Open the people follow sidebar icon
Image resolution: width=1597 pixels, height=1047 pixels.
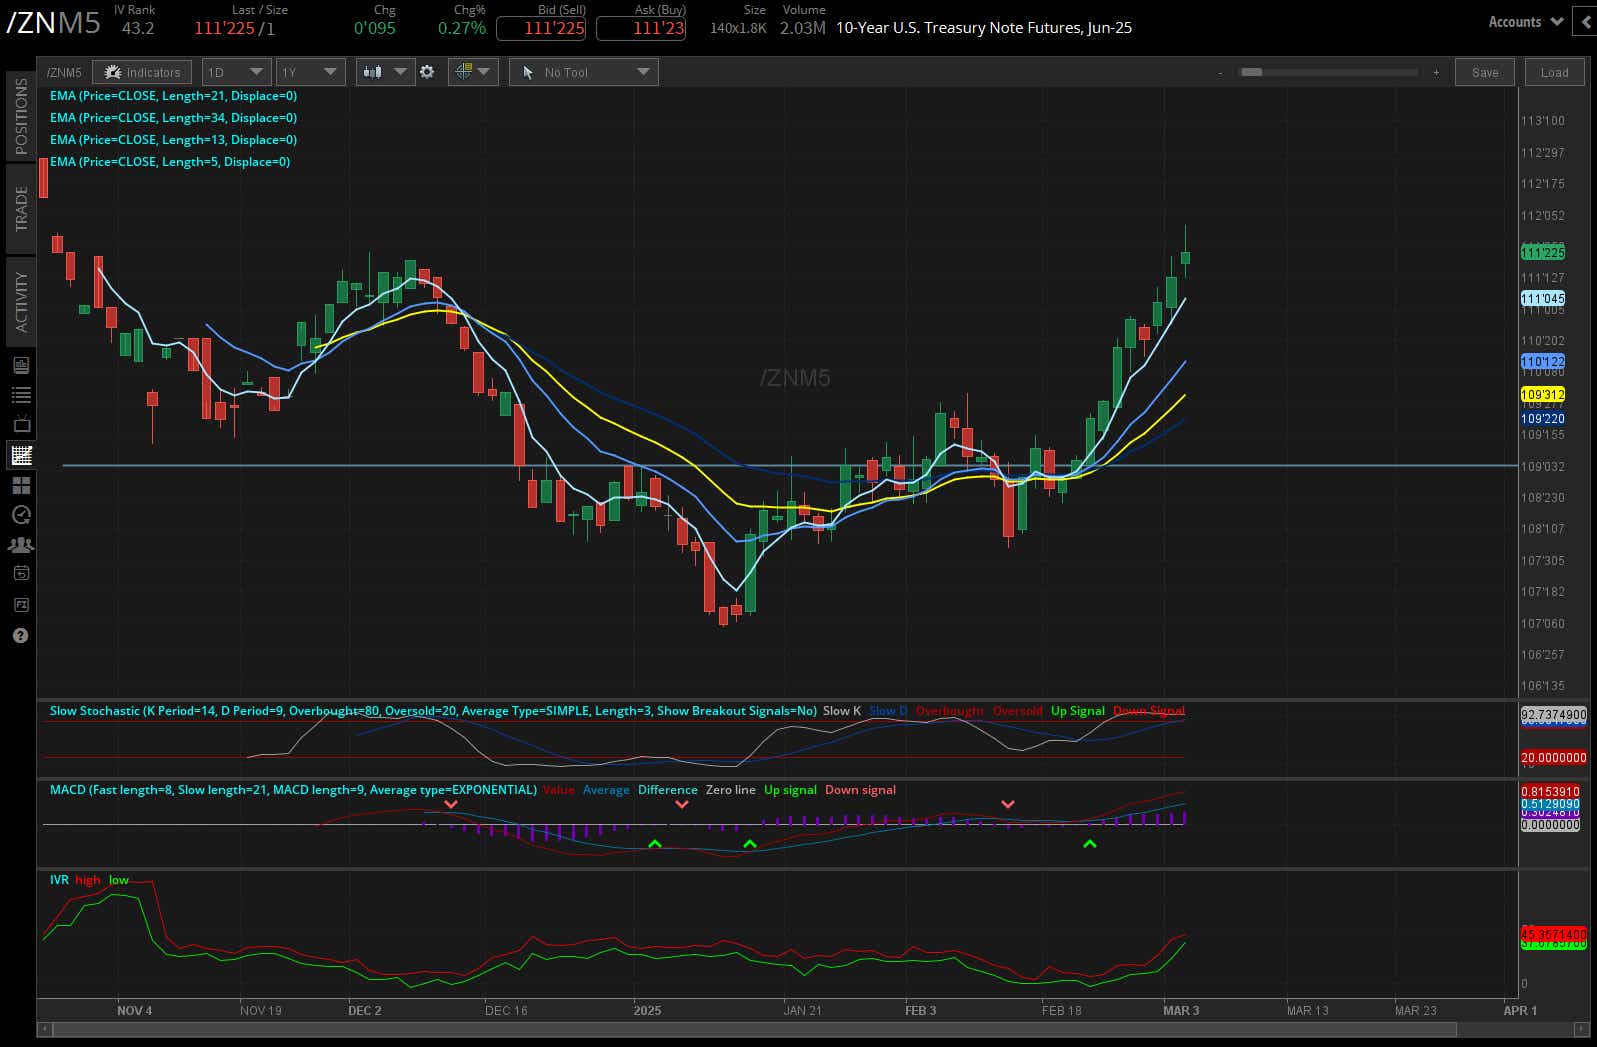tap(21, 545)
